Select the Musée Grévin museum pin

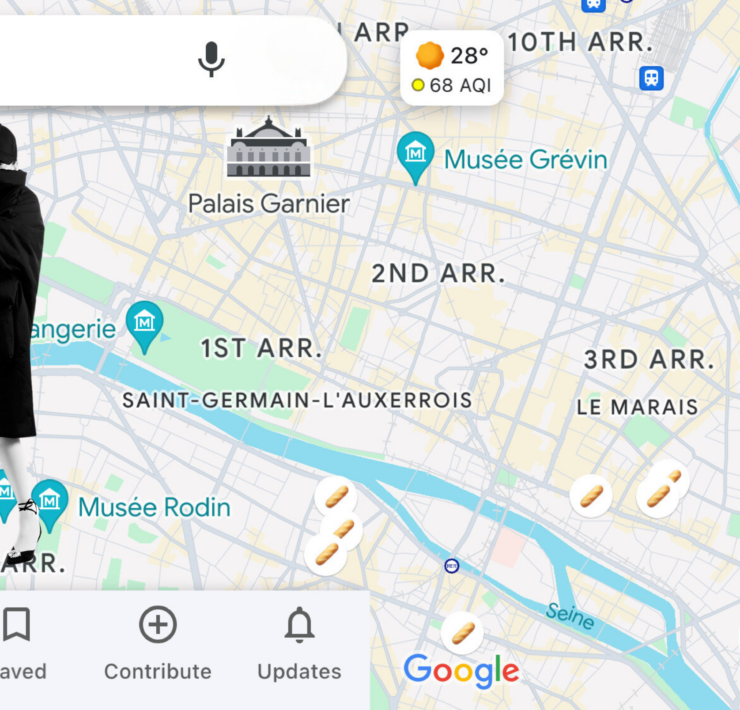tap(415, 158)
